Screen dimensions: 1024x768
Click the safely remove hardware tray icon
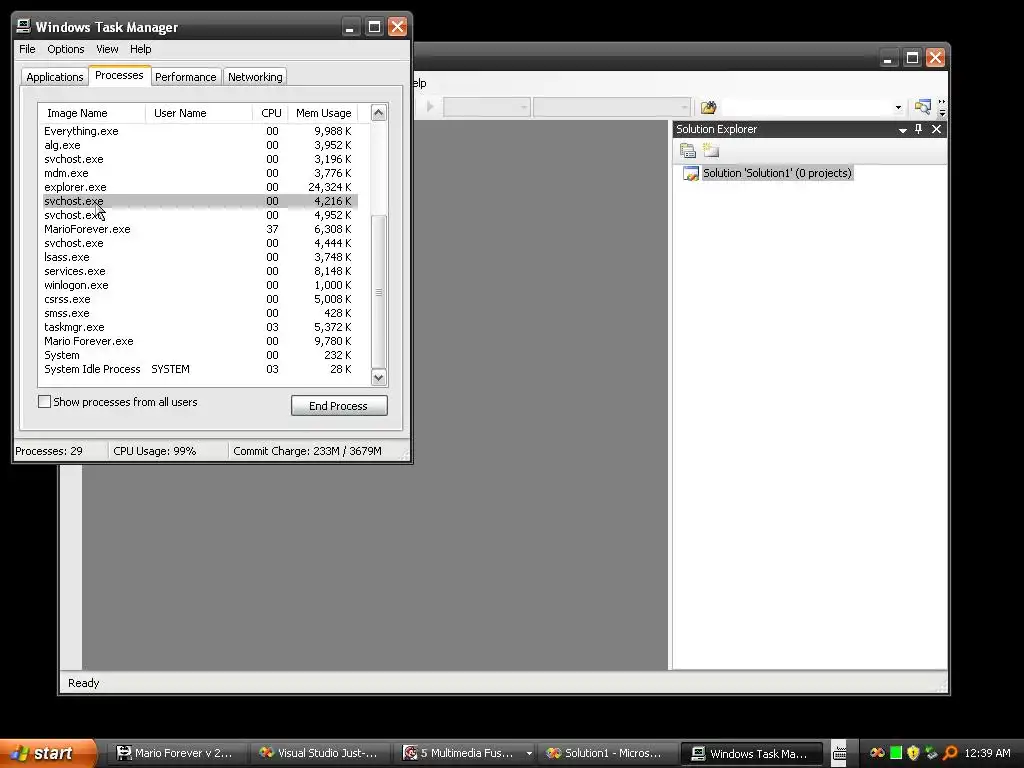coord(931,753)
